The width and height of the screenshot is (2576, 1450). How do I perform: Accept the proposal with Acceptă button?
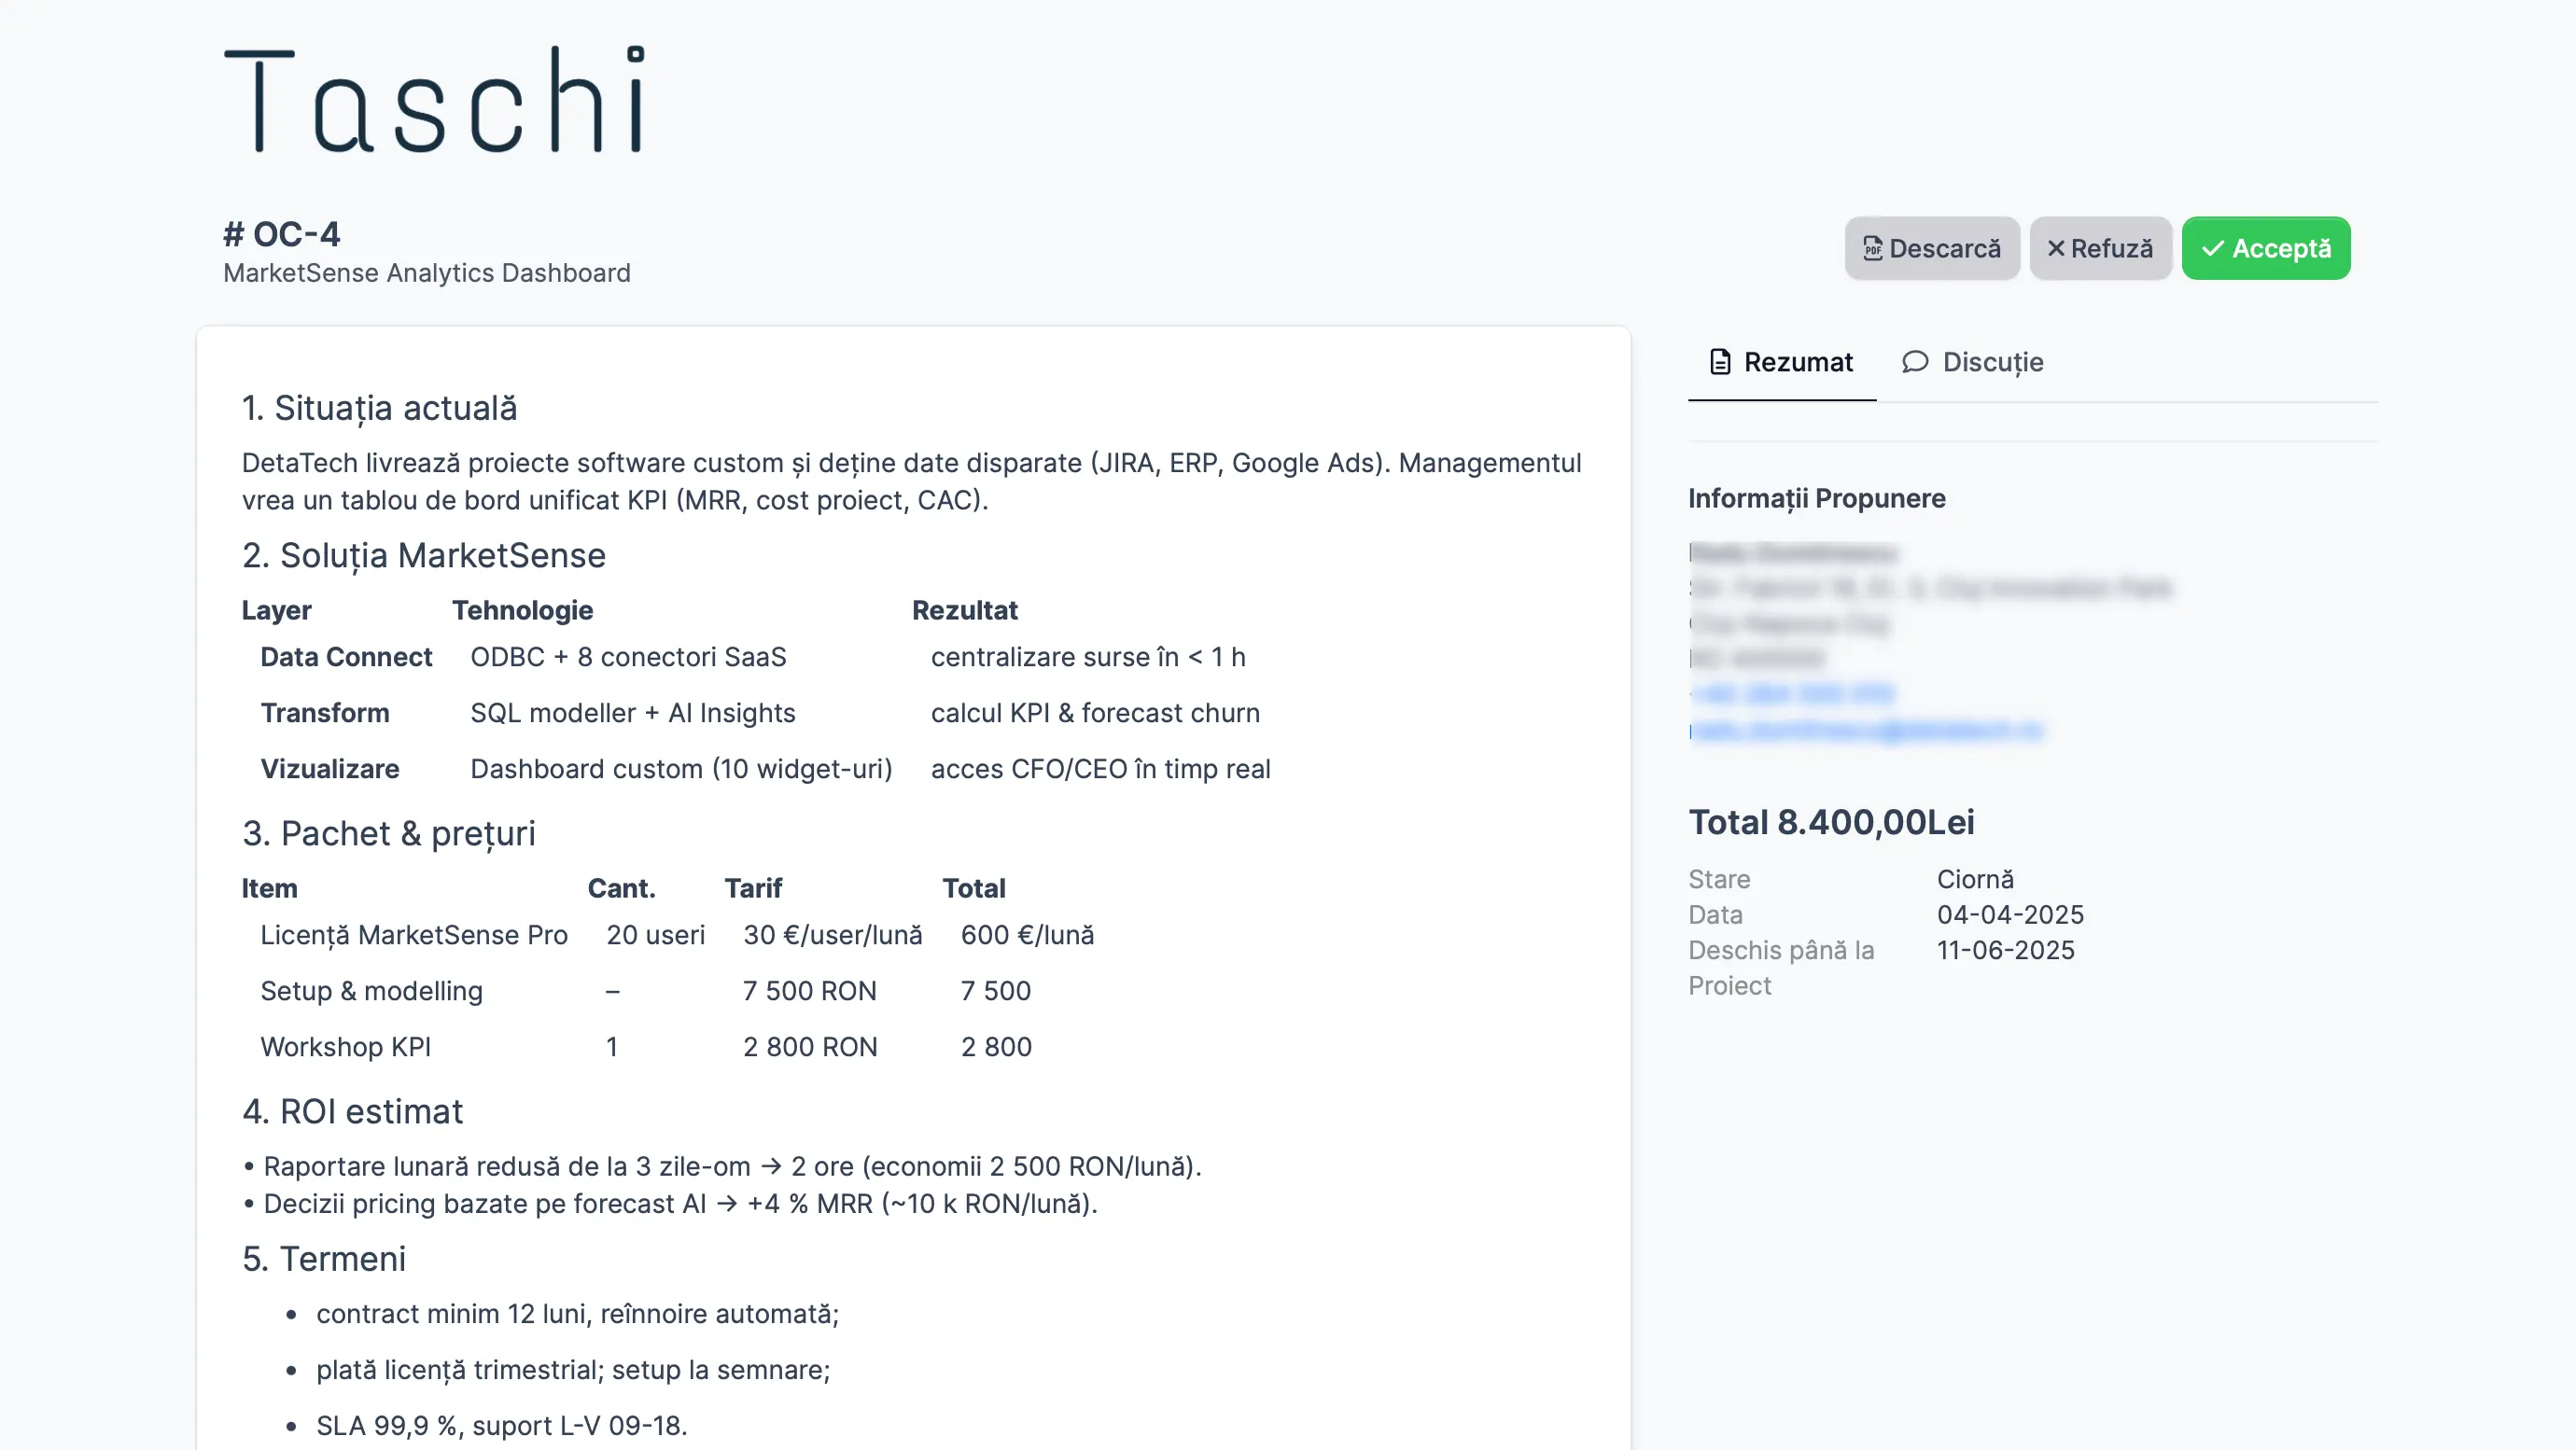pyautogui.click(x=2265, y=248)
